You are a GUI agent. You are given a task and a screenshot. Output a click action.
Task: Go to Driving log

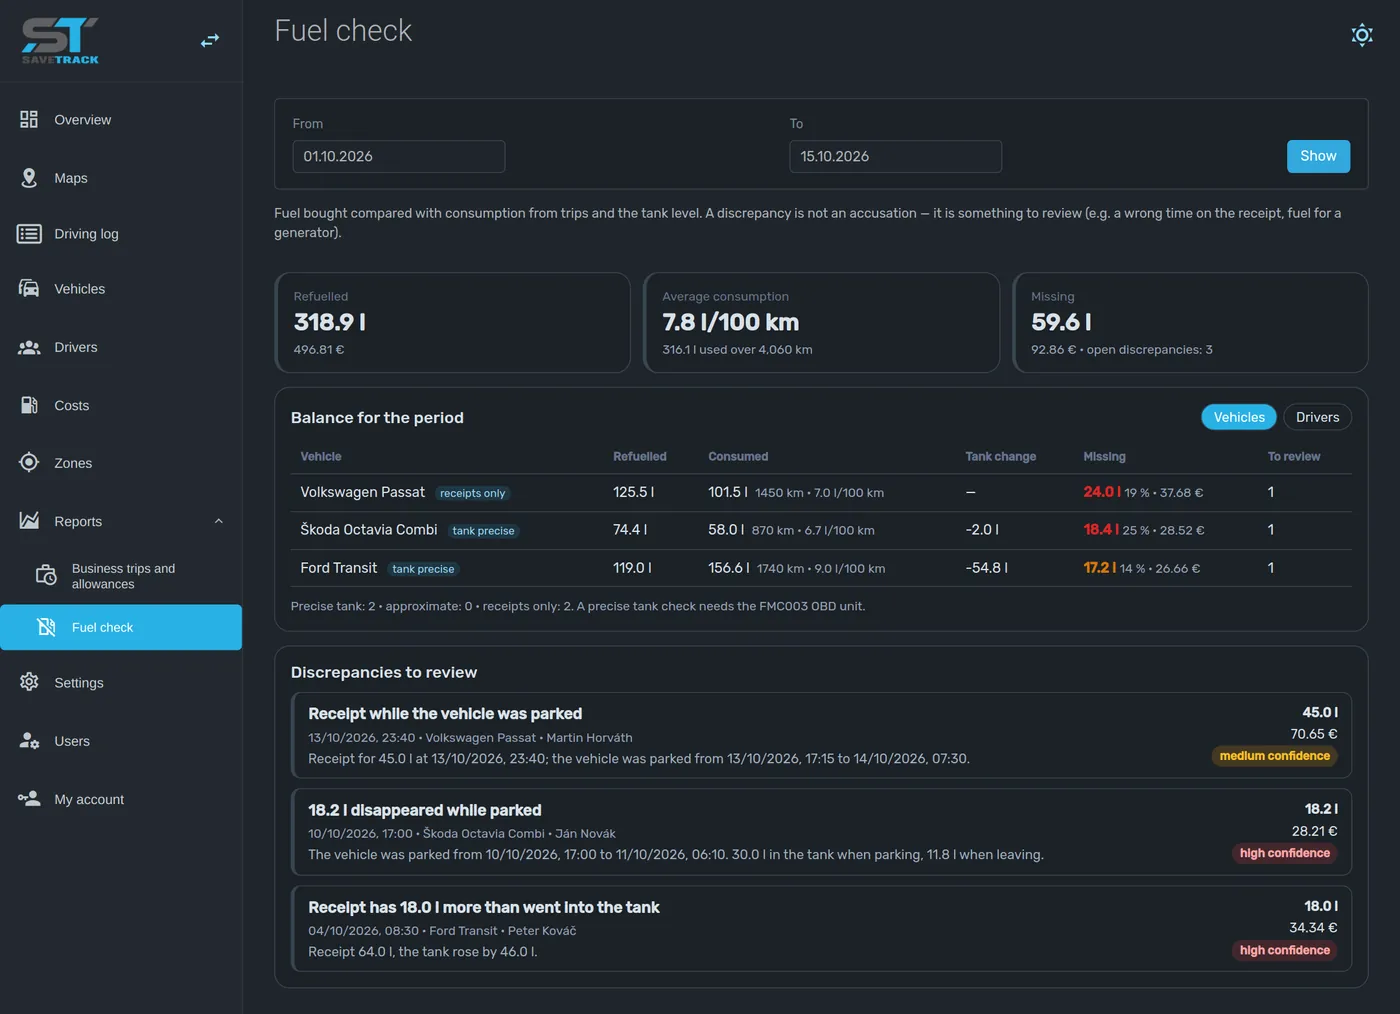pyautogui.click(x=121, y=234)
